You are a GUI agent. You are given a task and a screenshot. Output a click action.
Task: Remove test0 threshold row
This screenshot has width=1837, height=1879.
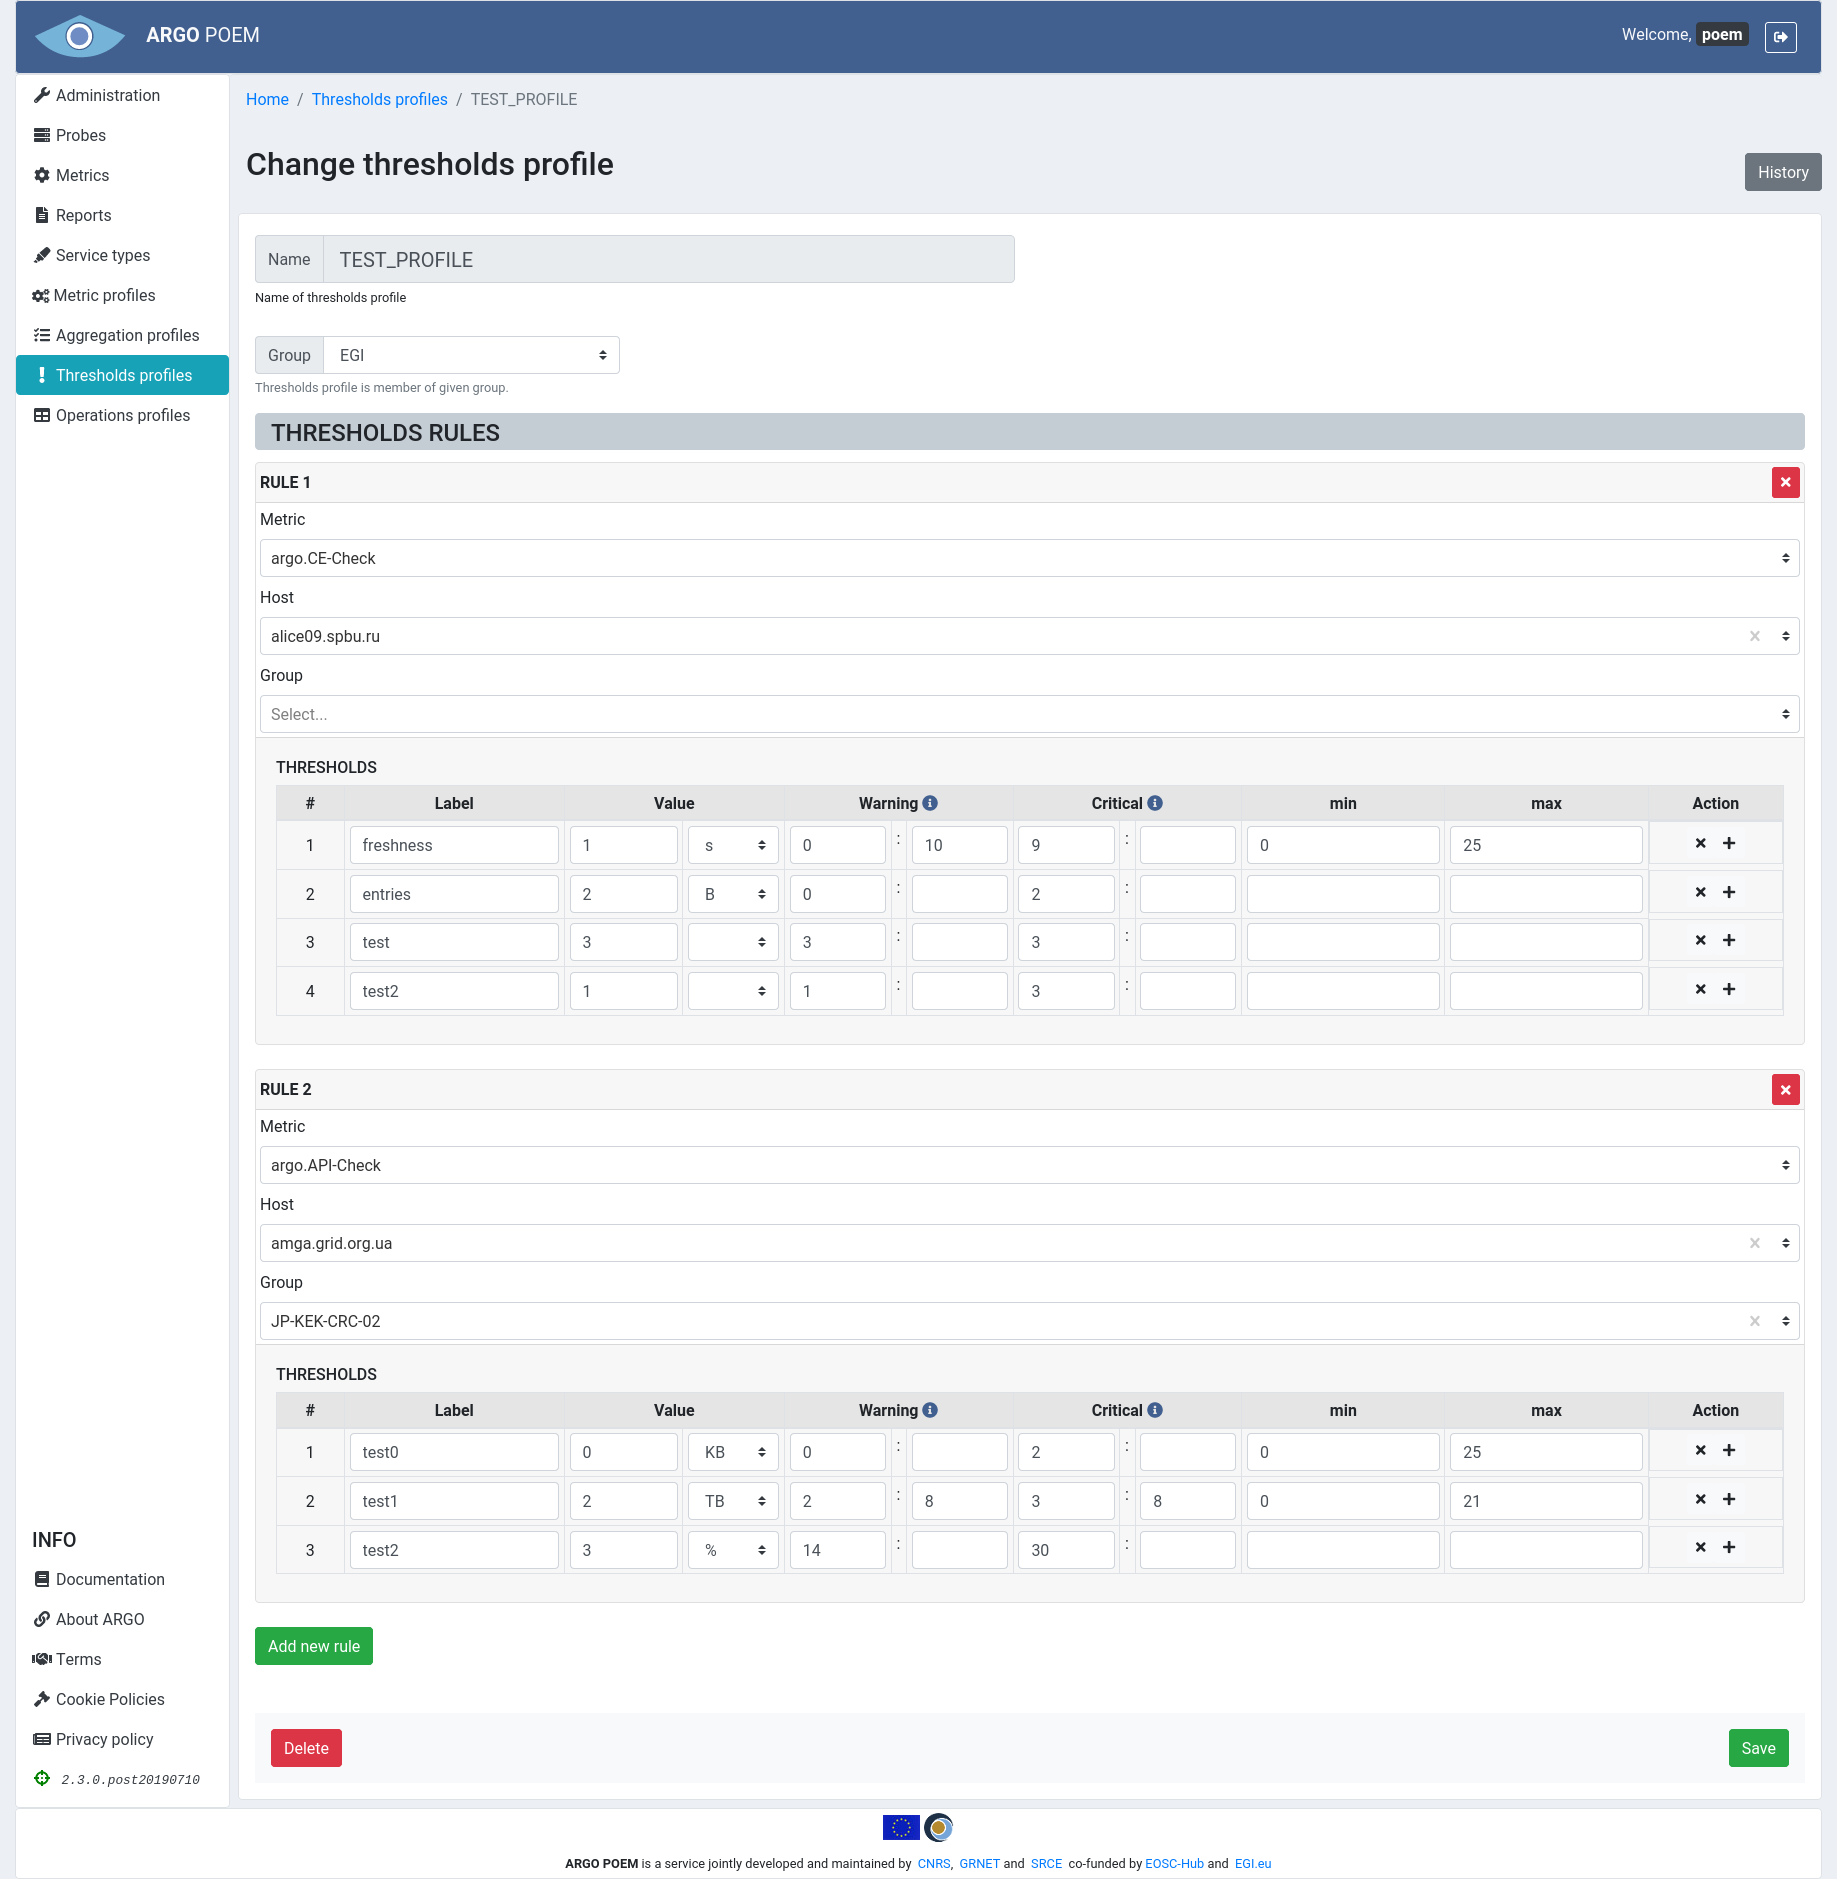(x=1700, y=1450)
